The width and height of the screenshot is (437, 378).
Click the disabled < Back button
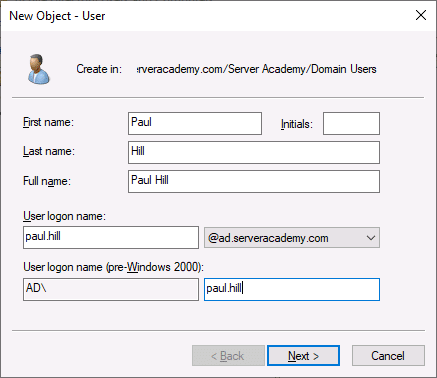tap(228, 356)
